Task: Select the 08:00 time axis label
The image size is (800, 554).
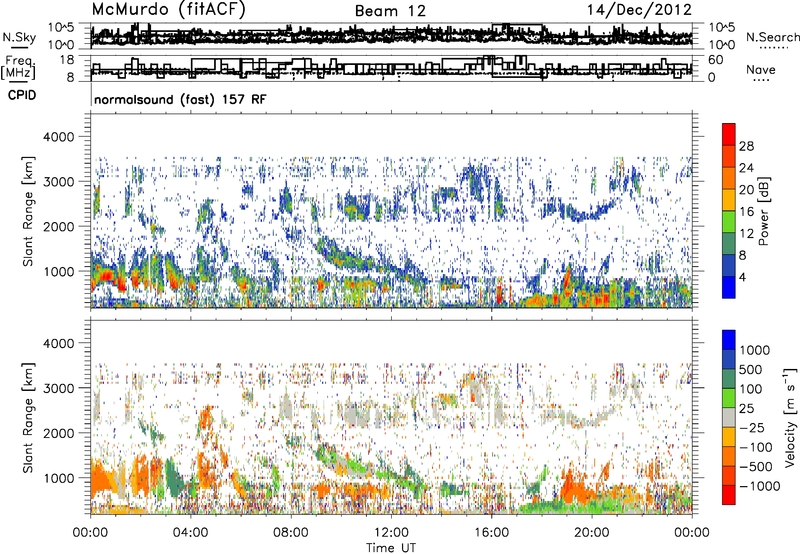Action: 291,533
